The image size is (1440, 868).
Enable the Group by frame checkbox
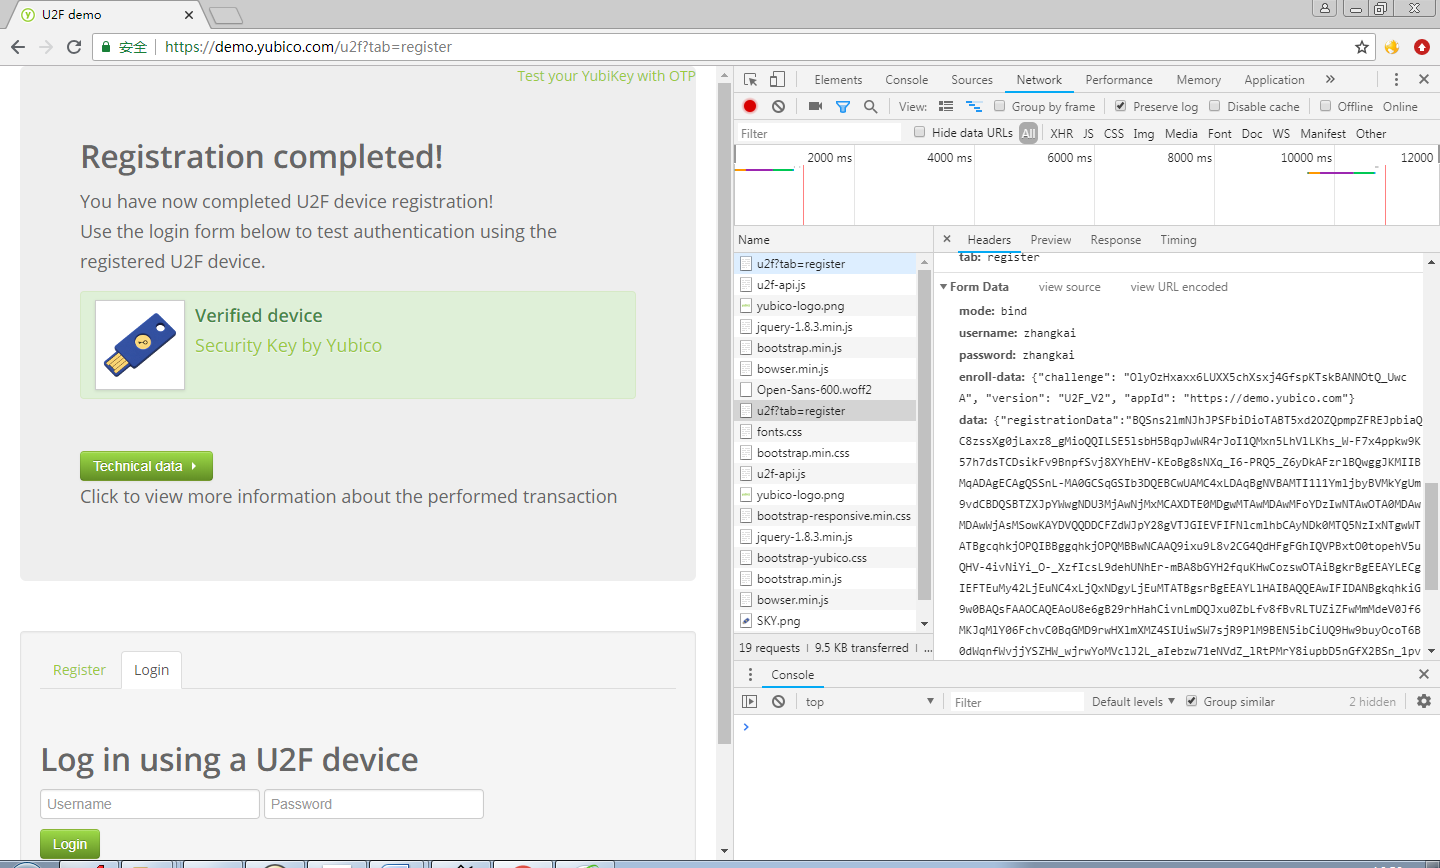[999, 106]
